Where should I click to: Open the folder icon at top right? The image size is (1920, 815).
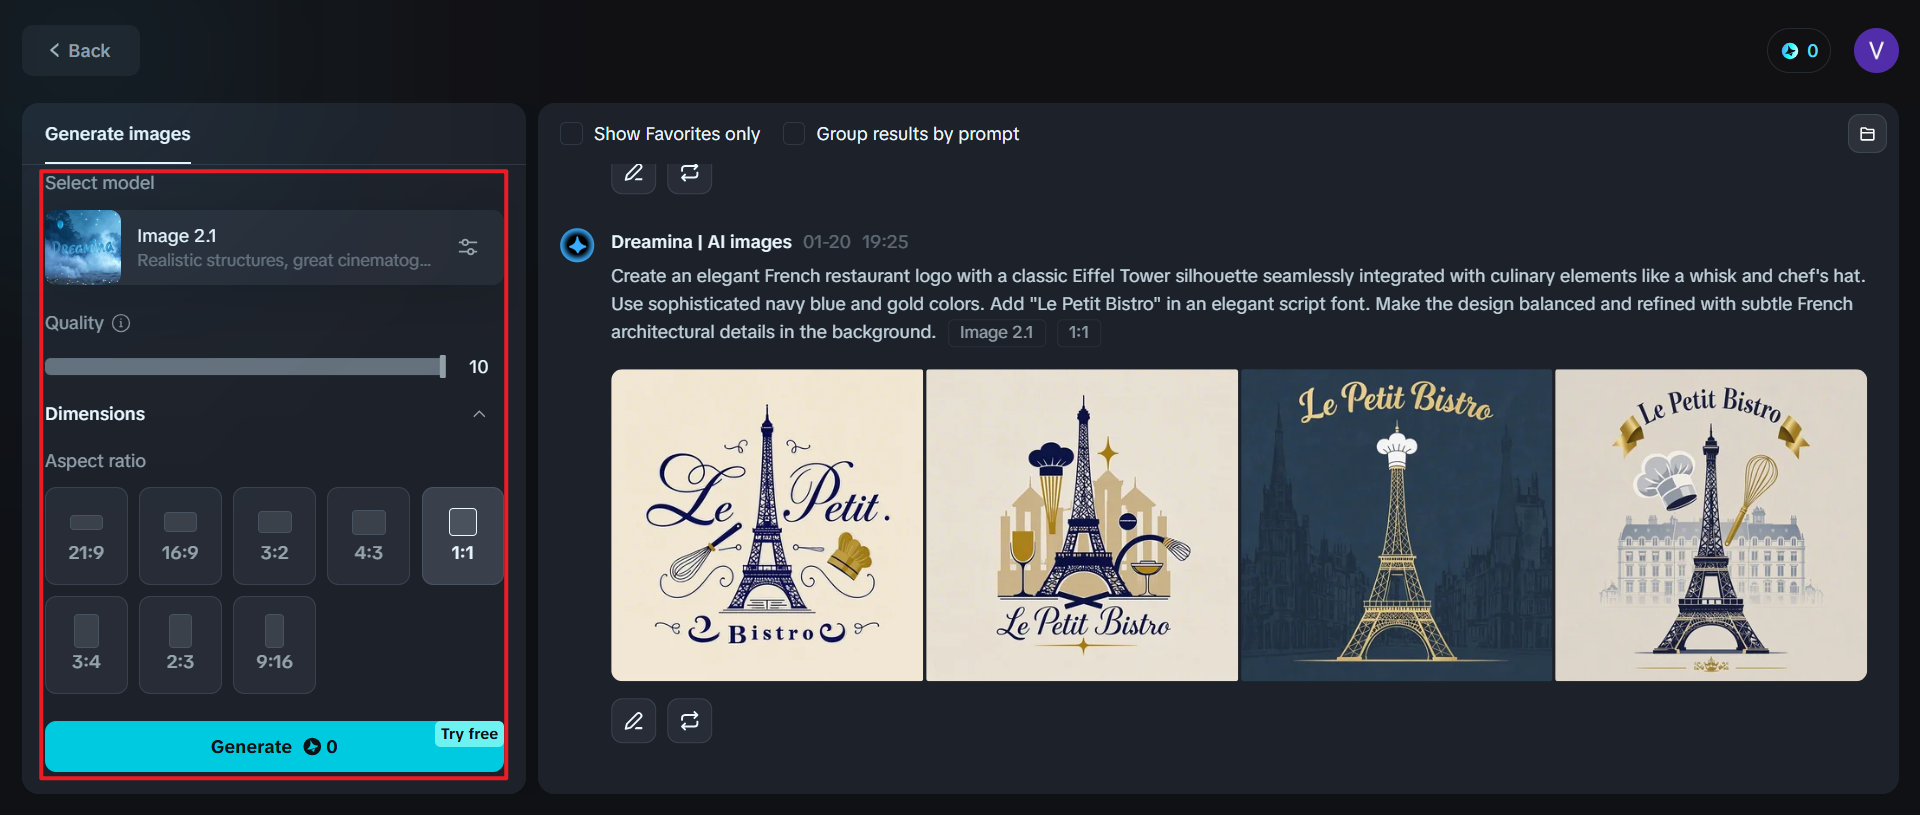1867,134
